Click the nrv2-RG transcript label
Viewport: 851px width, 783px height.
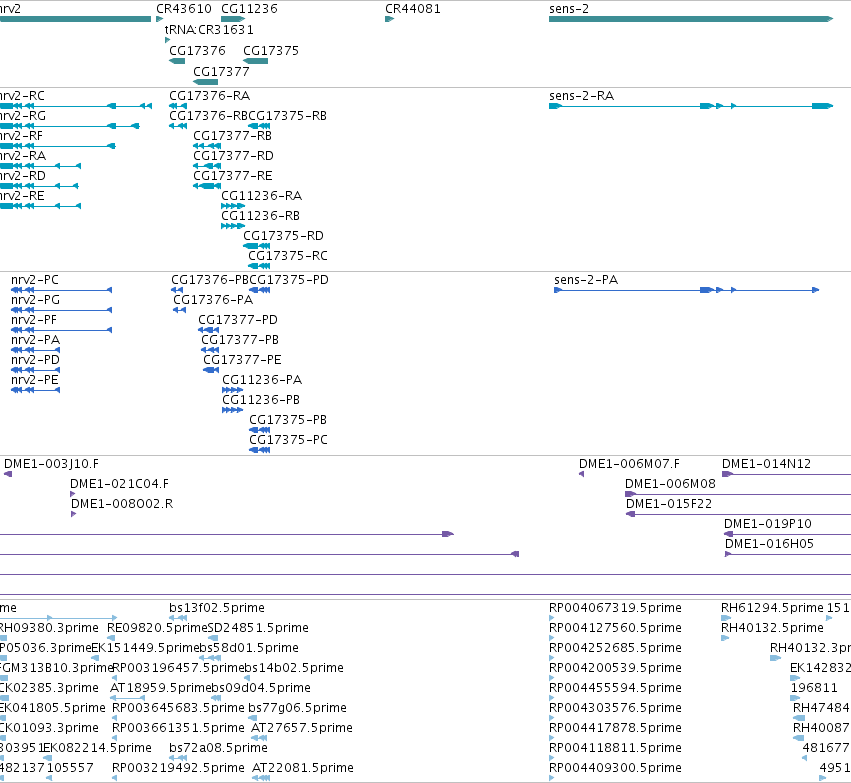[x=22, y=116]
